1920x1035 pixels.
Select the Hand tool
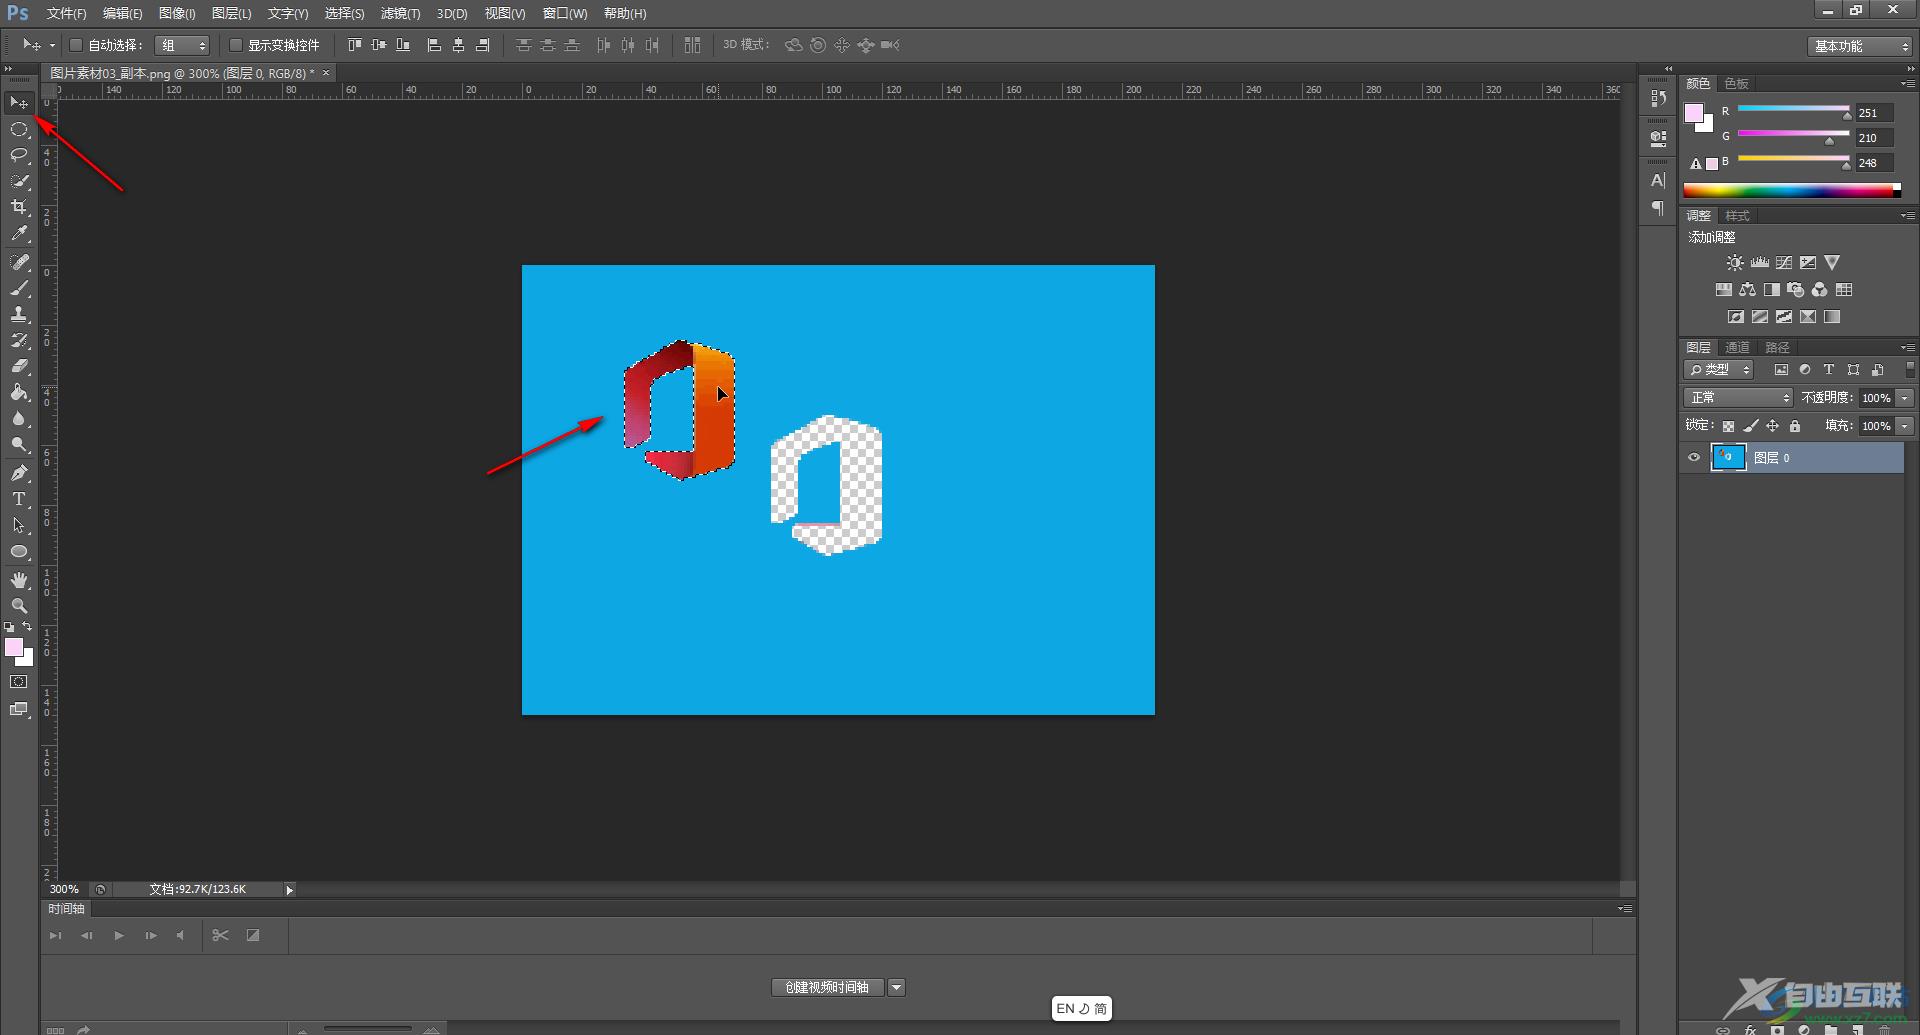click(x=19, y=580)
